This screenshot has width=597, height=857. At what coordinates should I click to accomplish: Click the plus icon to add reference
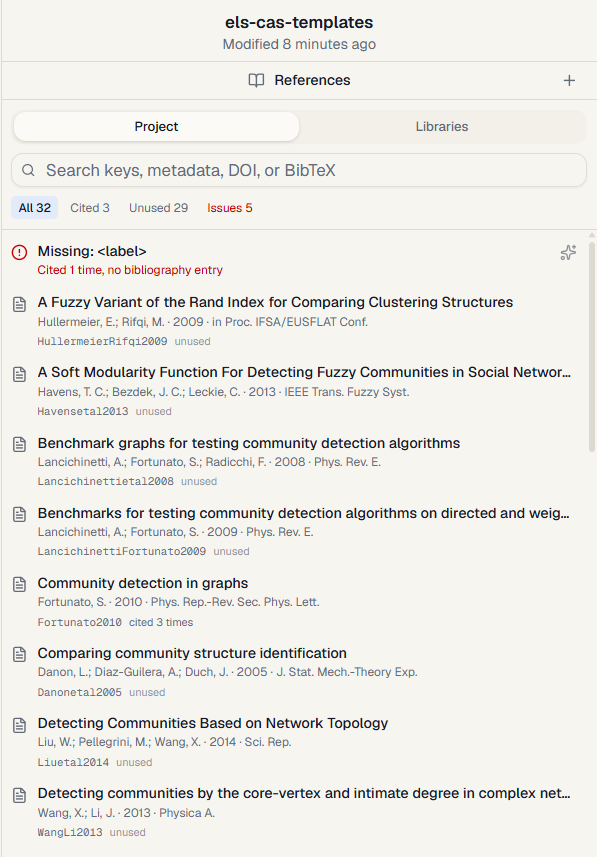569,80
